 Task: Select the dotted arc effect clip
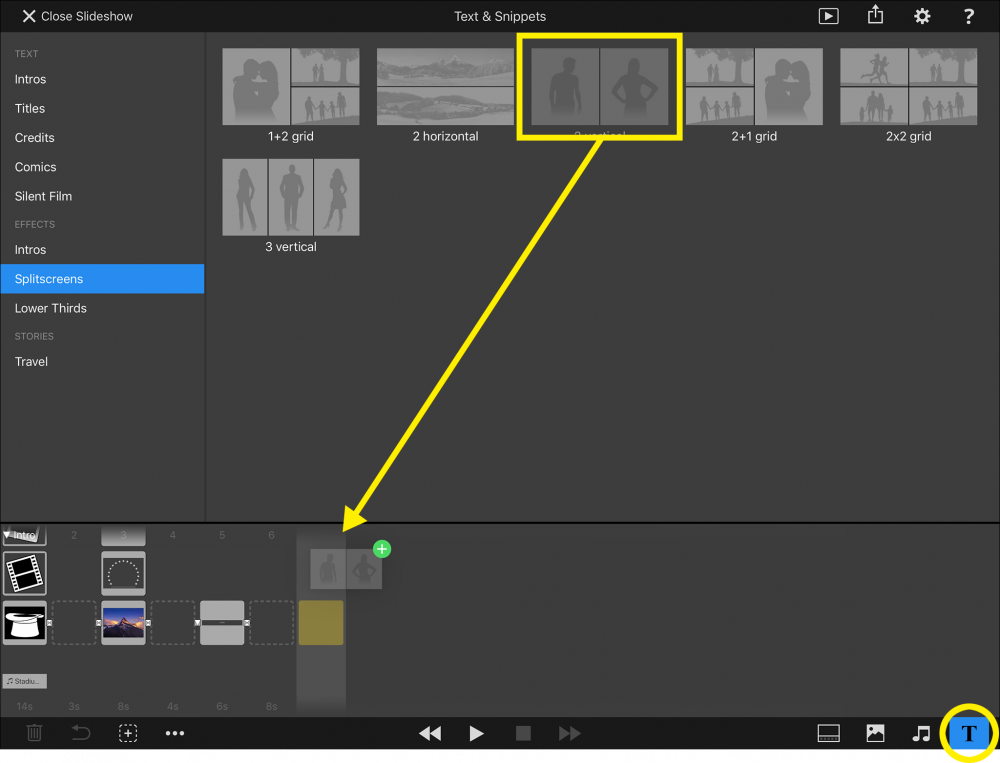tap(123, 573)
